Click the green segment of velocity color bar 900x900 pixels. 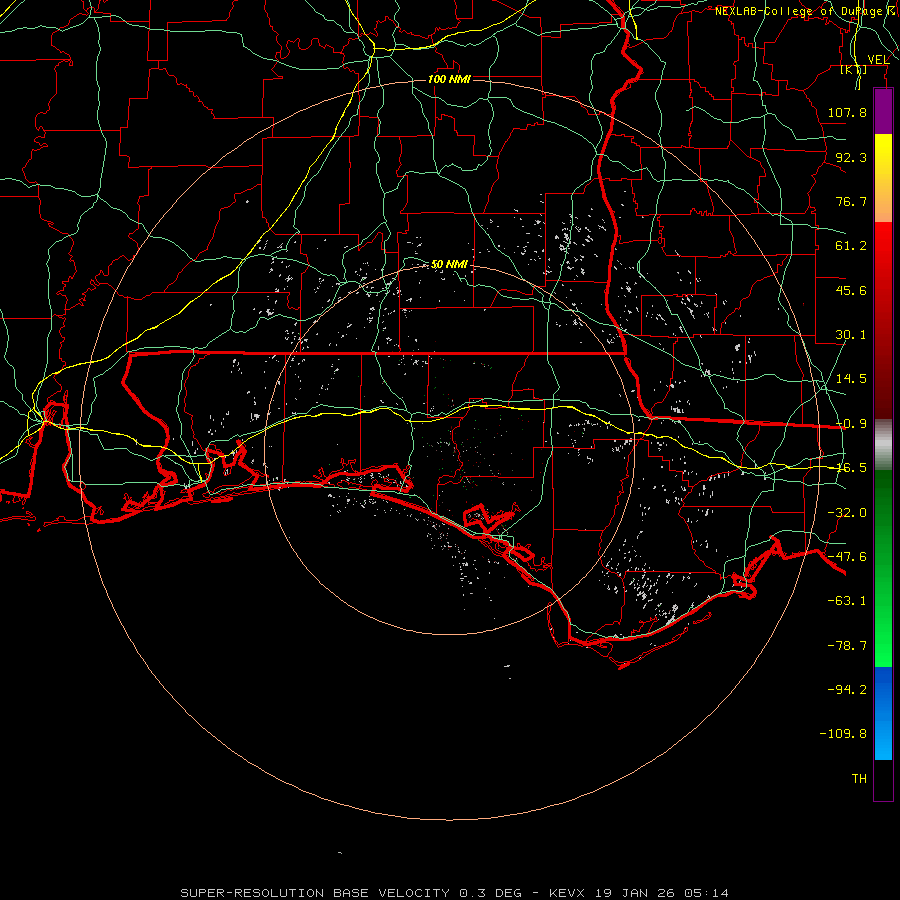click(883, 568)
